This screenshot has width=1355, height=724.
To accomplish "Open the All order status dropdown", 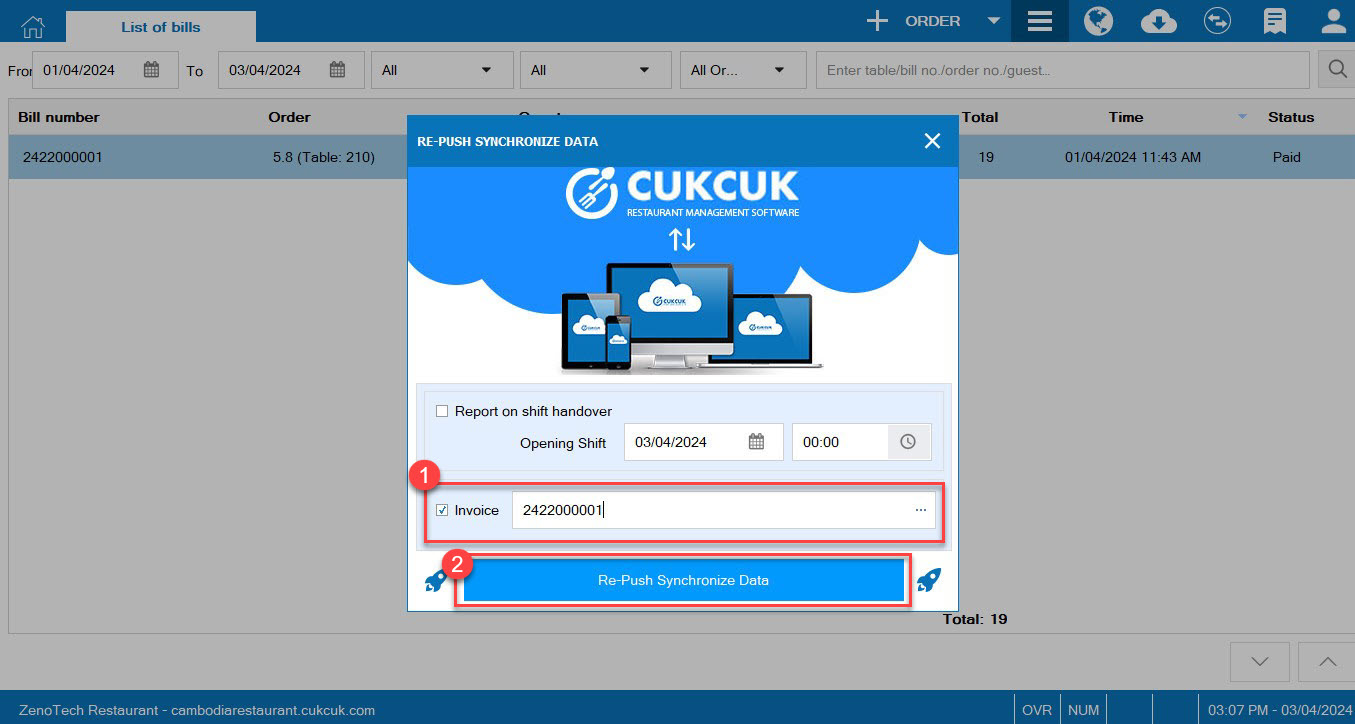I will 742,69.
